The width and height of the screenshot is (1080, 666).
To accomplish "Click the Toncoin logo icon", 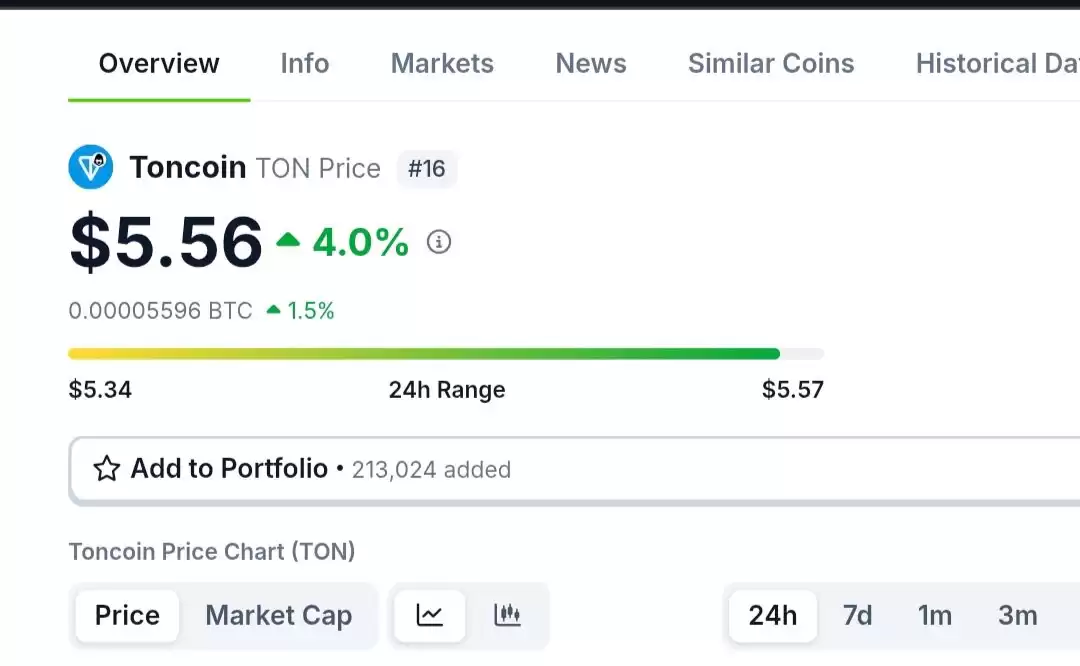I will coord(91,167).
